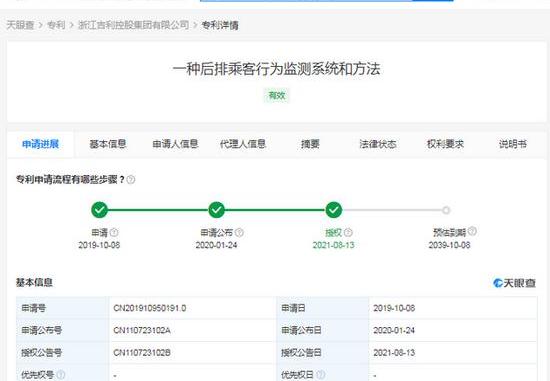This screenshot has width=550, height=381.
Task: Click the 申请 timeline date 2019-10-08
Action: point(99,245)
